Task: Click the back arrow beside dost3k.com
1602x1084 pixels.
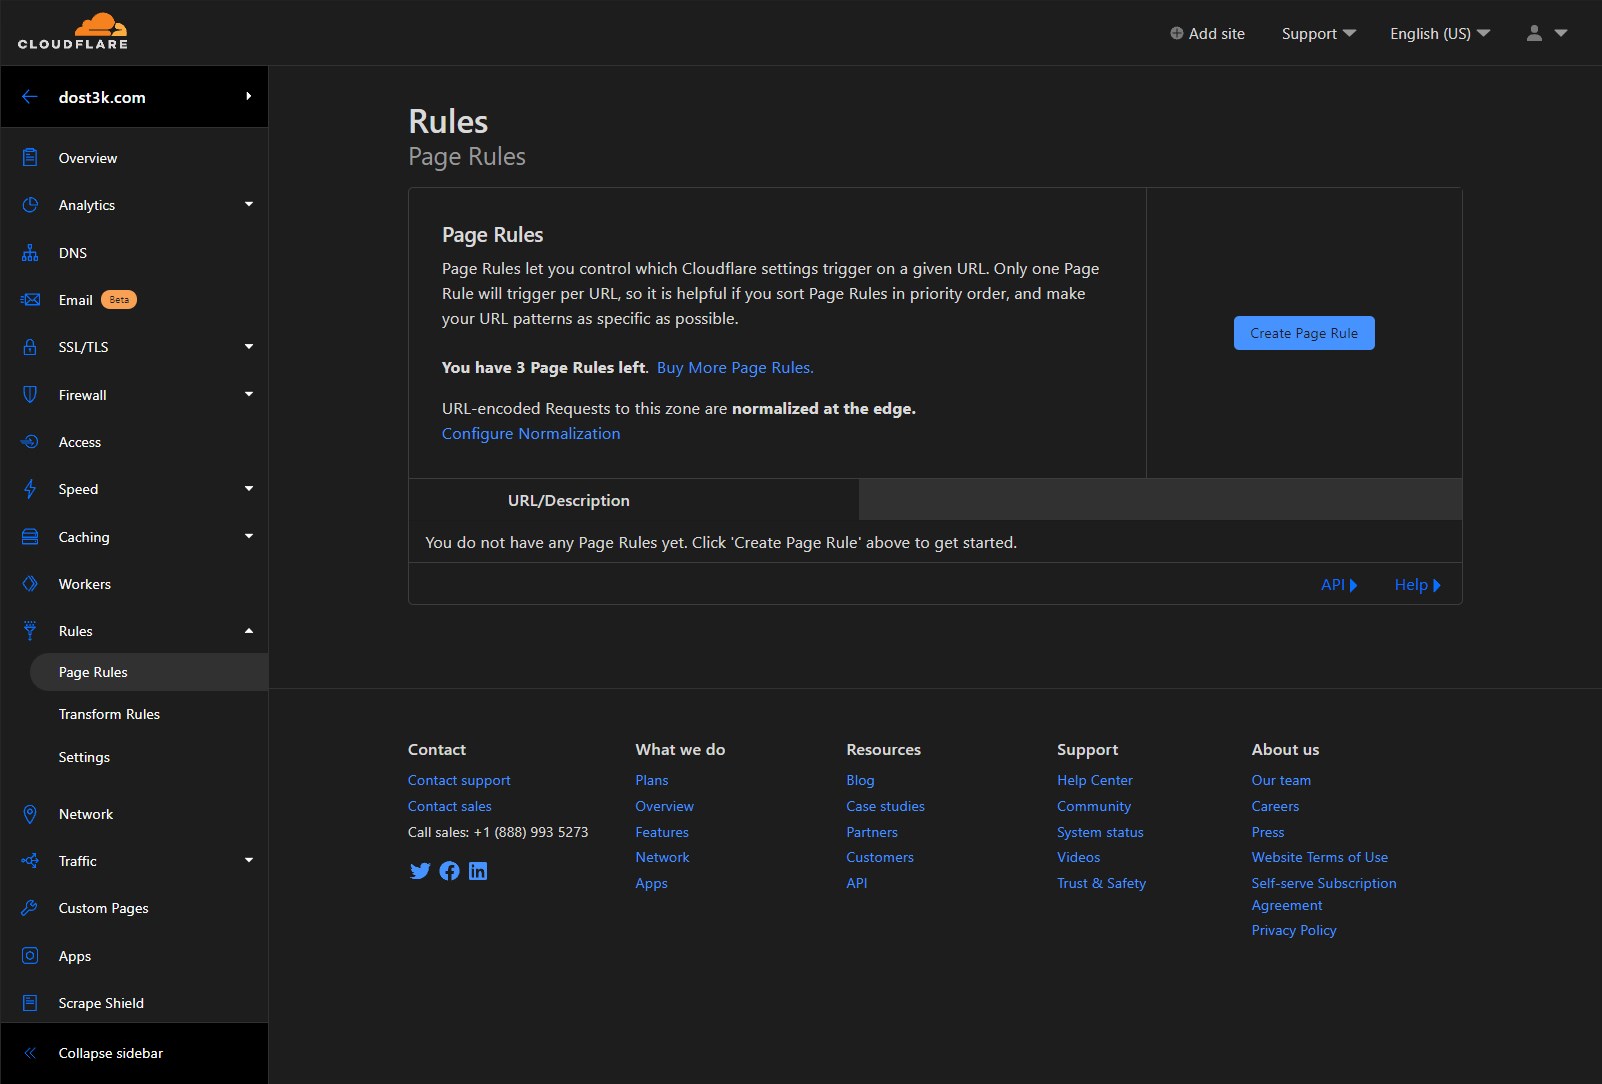Action: (30, 97)
